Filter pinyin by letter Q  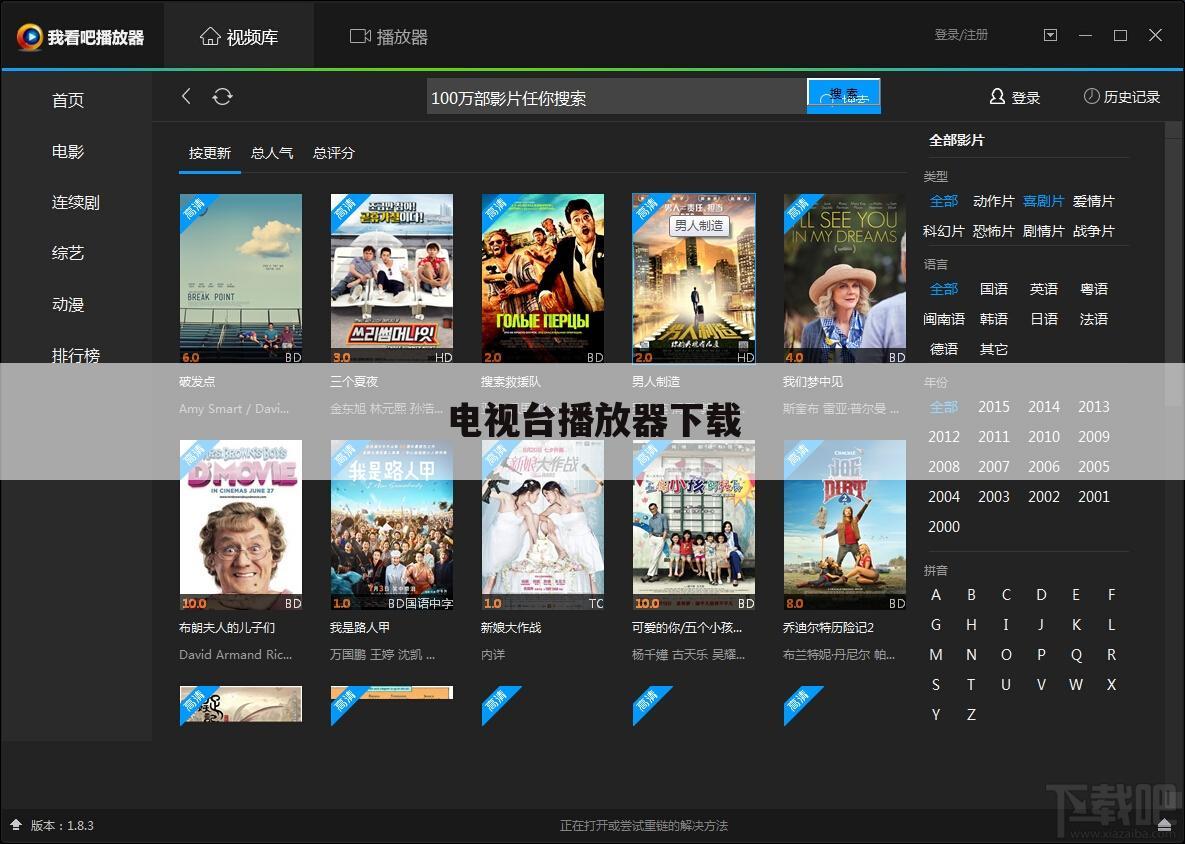tap(1076, 655)
